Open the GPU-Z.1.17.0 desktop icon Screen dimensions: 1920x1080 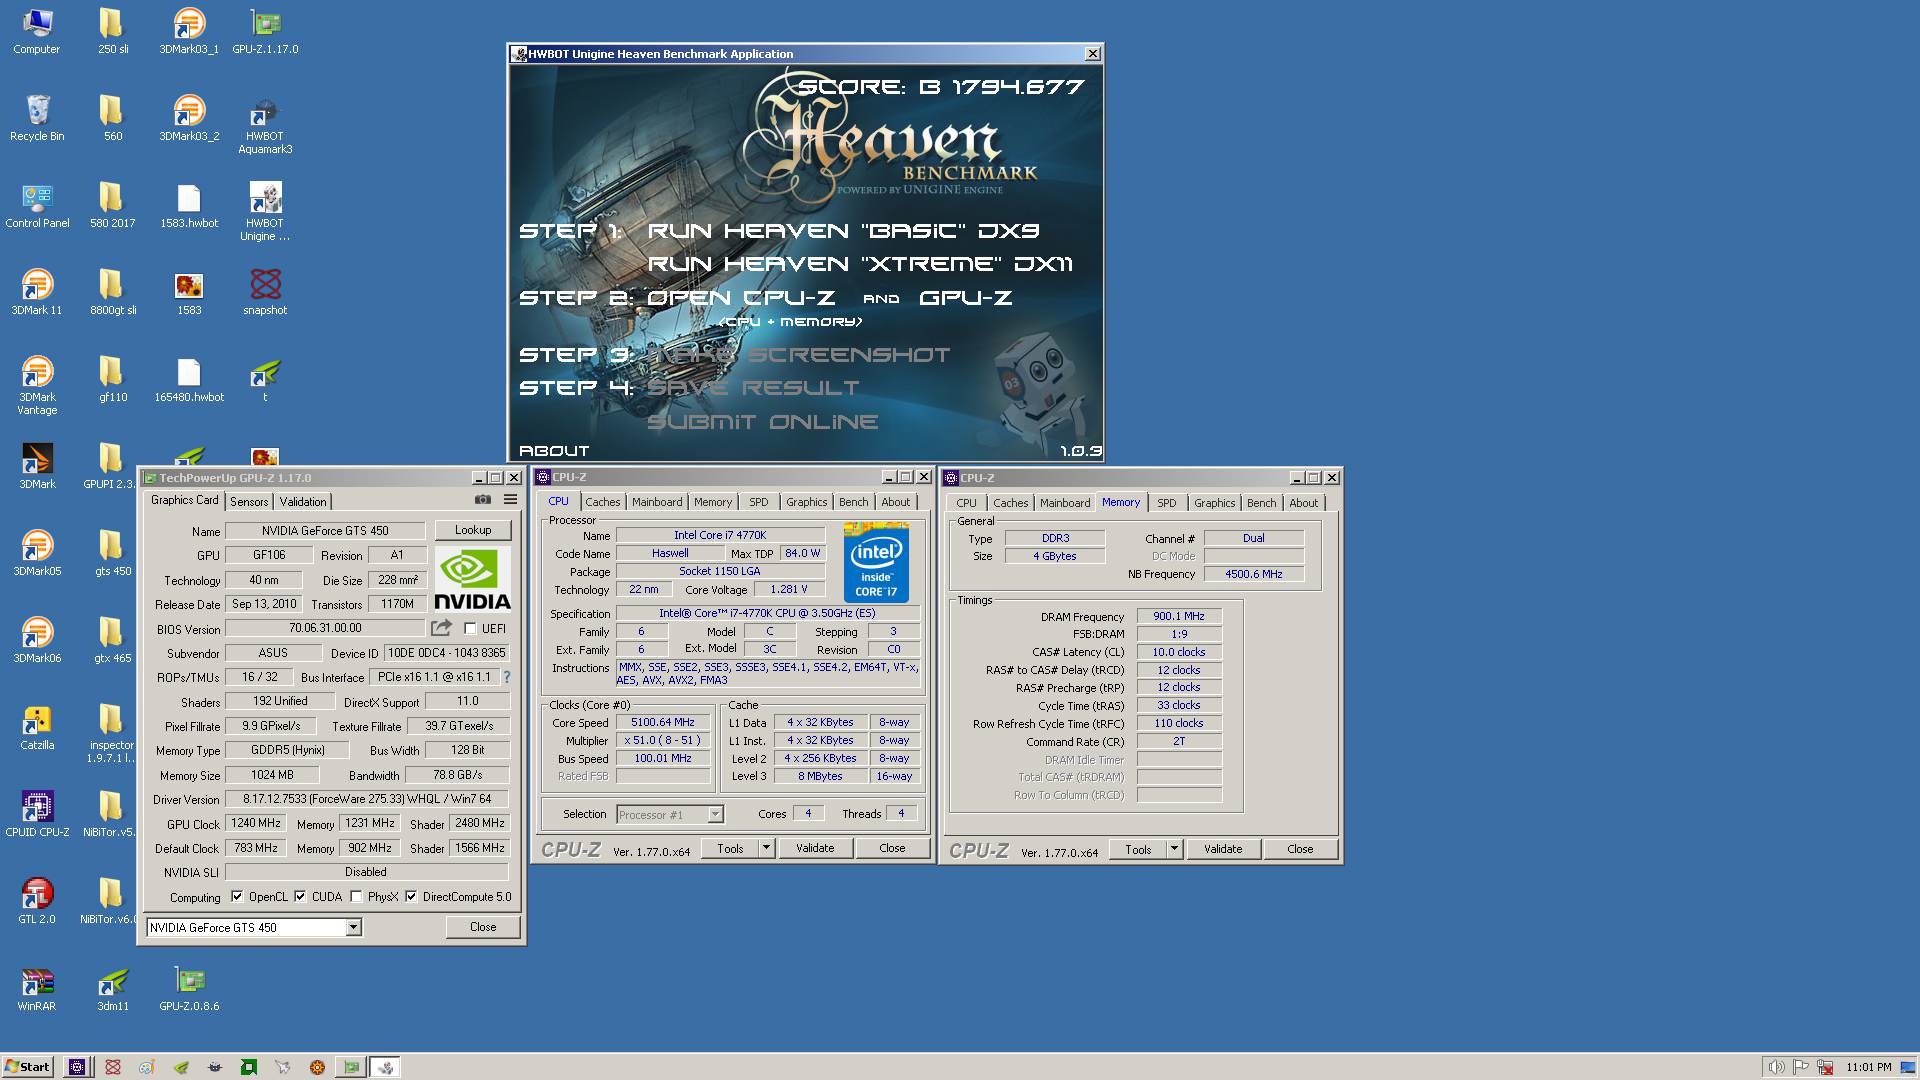point(265,32)
